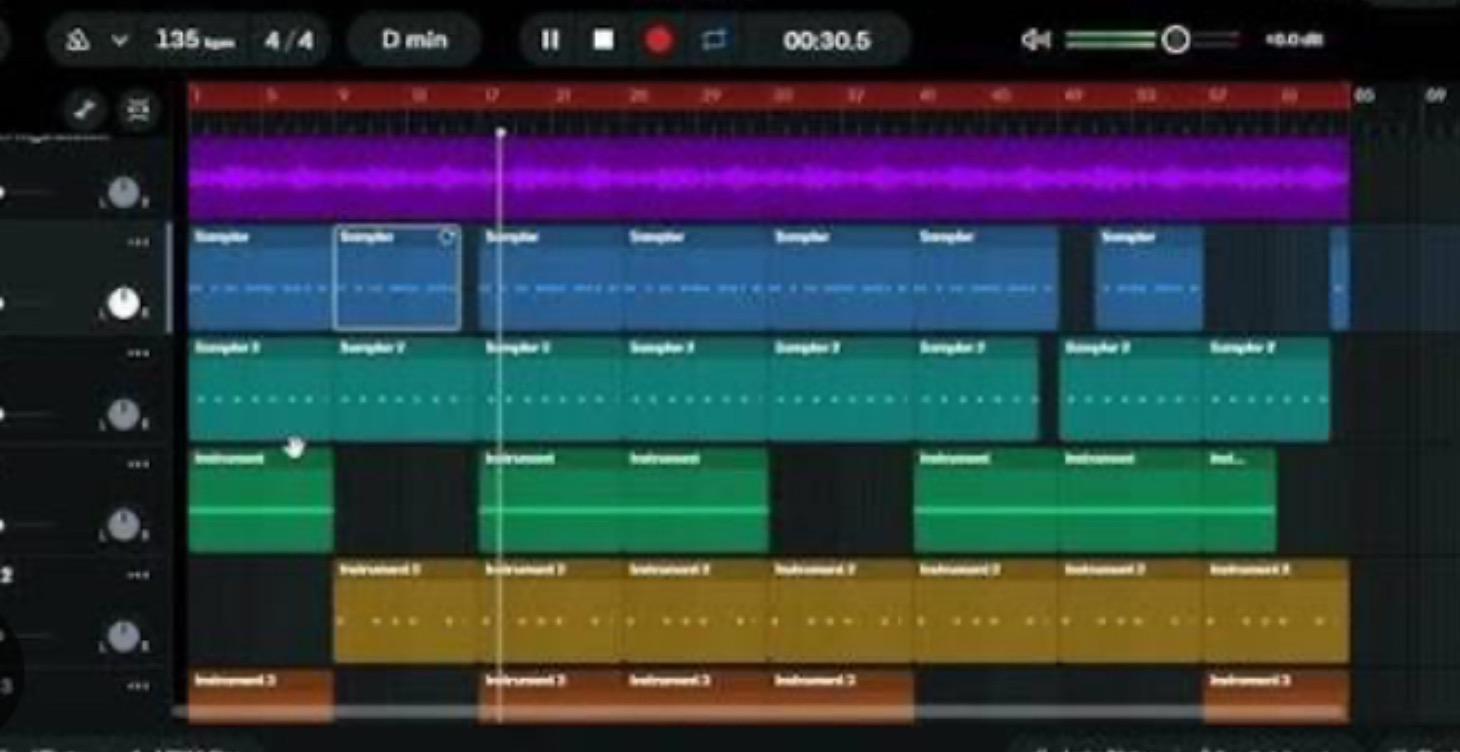Enable loop playback mode
The height and width of the screenshot is (752, 1460).
click(712, 40)
